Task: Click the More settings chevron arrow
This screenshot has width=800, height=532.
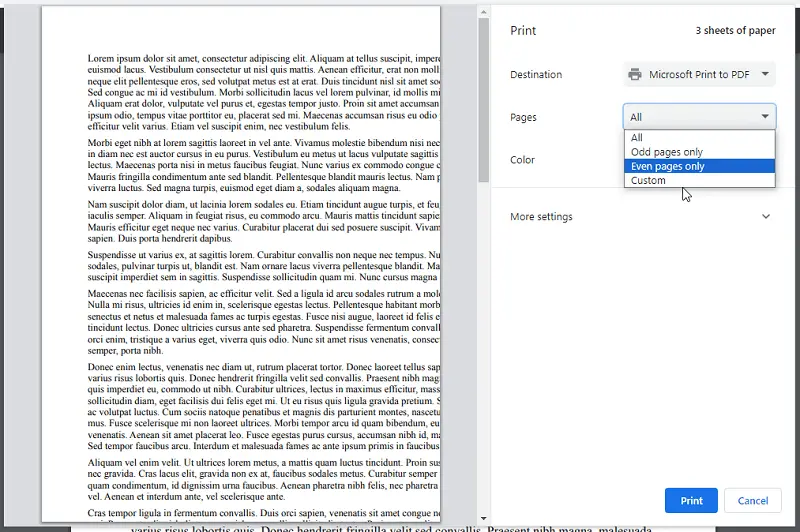Action: click(x=766, y=216)
